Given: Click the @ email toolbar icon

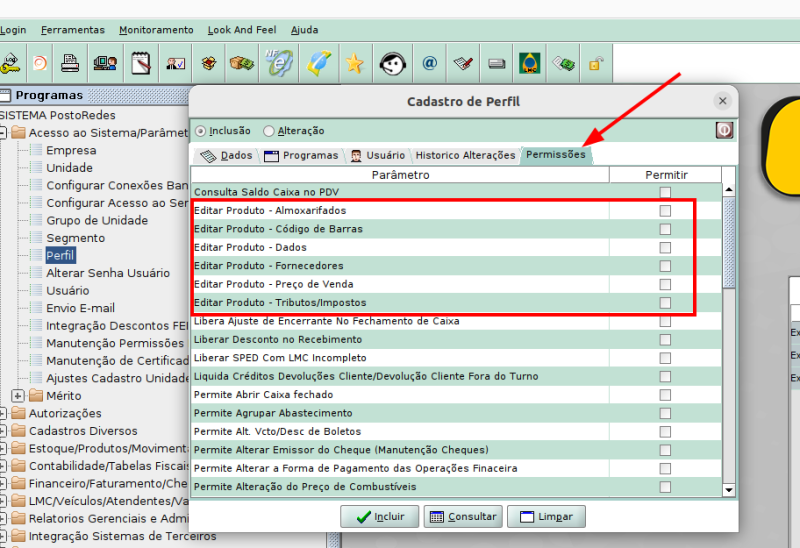Looking at the screenshot, I should tap(429, 64).
